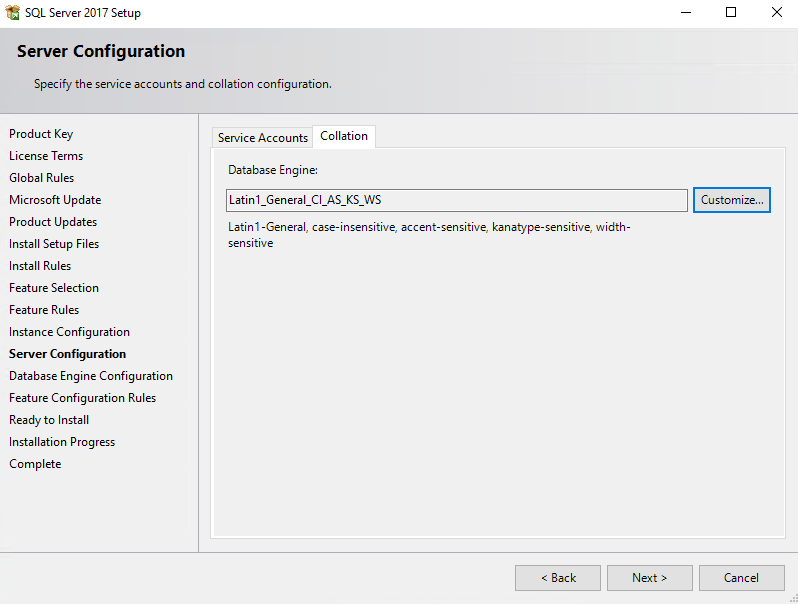Click Feature Selection in the navigation list
798x604 pixels.
[54, 288]
